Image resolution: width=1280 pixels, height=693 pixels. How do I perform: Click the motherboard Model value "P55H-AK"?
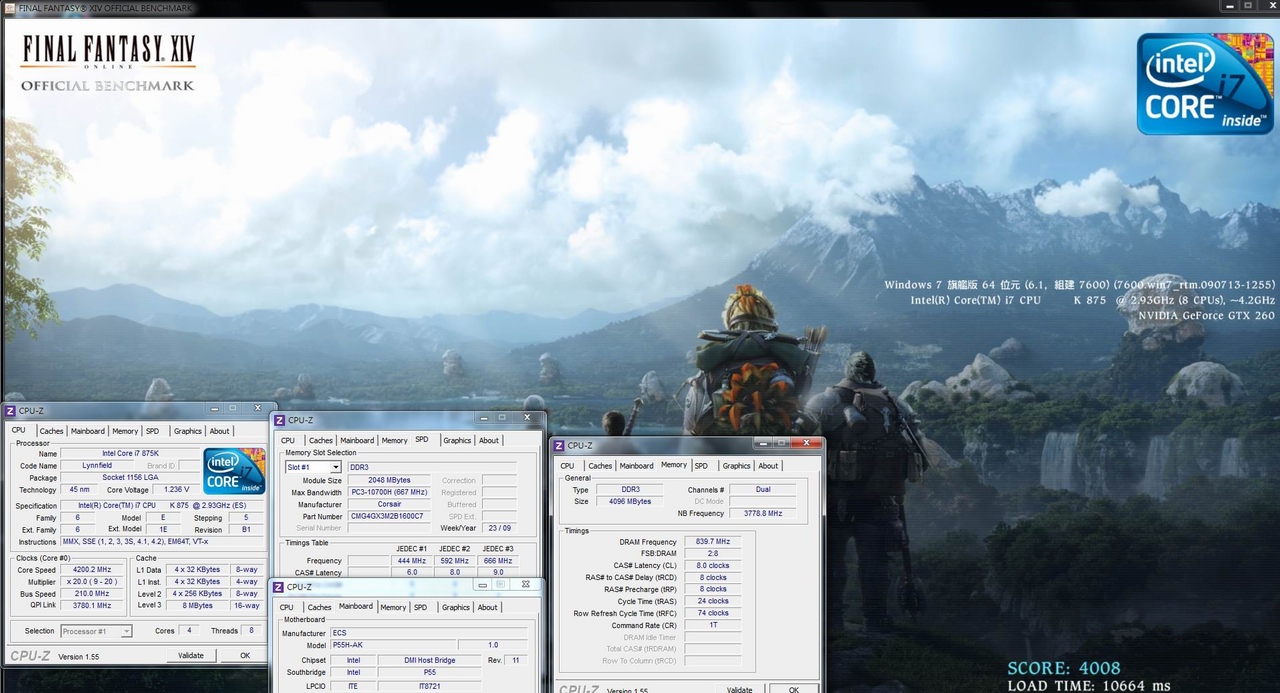point(393,645)
